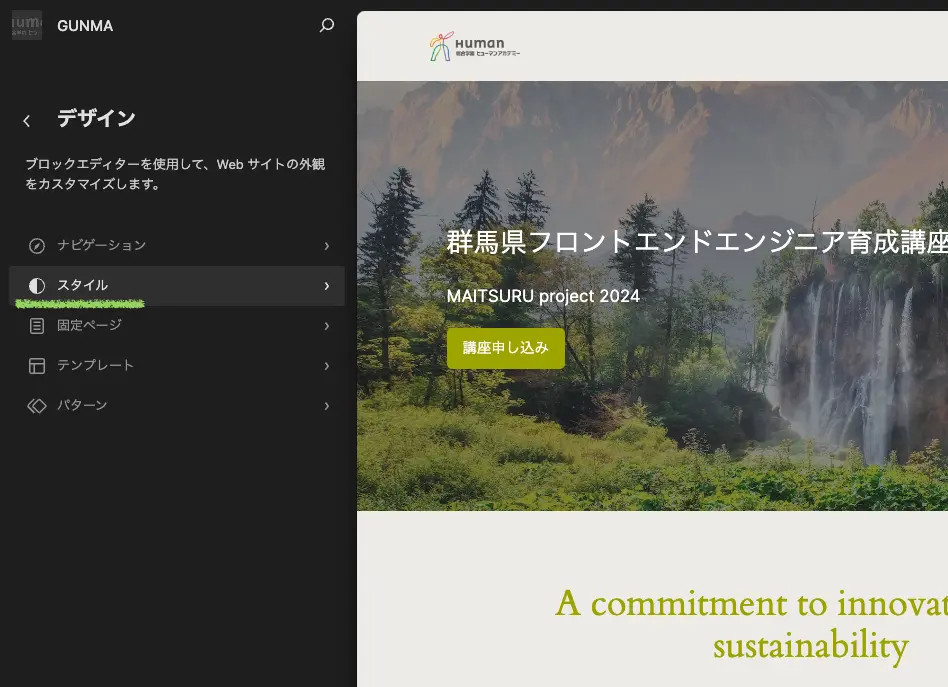Expand the テンプレート chevron arrow
948x687 pixels.
(x=327, y=366)
